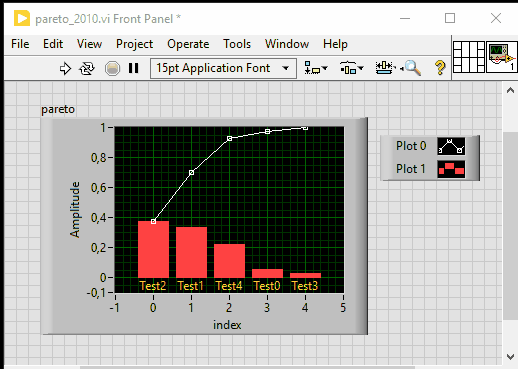Screen dimensions: 518x369
Task: Click the Search magnifier icon
Action: [x=411, y=68]
